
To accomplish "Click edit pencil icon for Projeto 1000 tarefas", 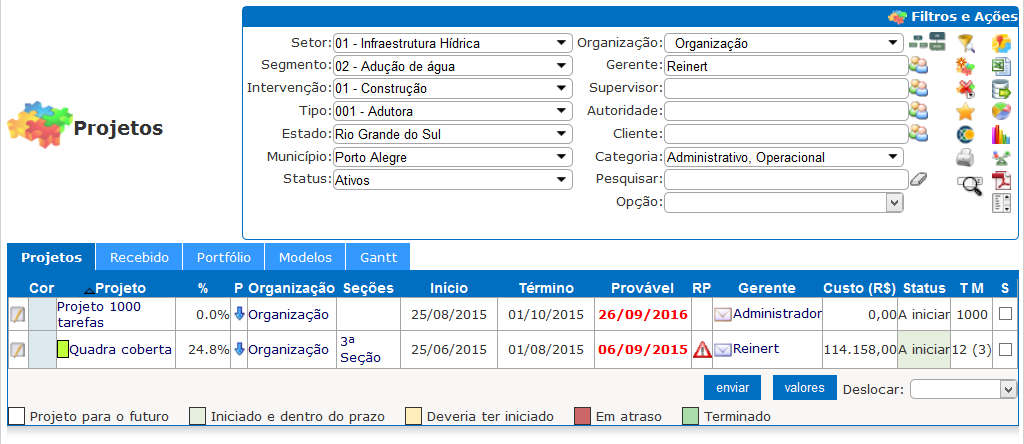I will [x=18, y=314].
